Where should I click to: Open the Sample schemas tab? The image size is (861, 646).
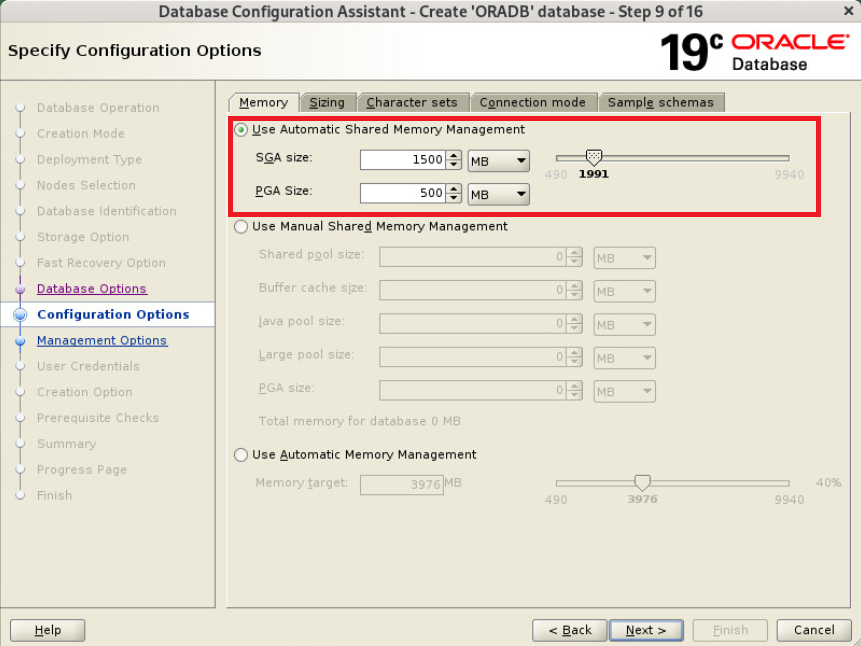[x=661, y=103]
